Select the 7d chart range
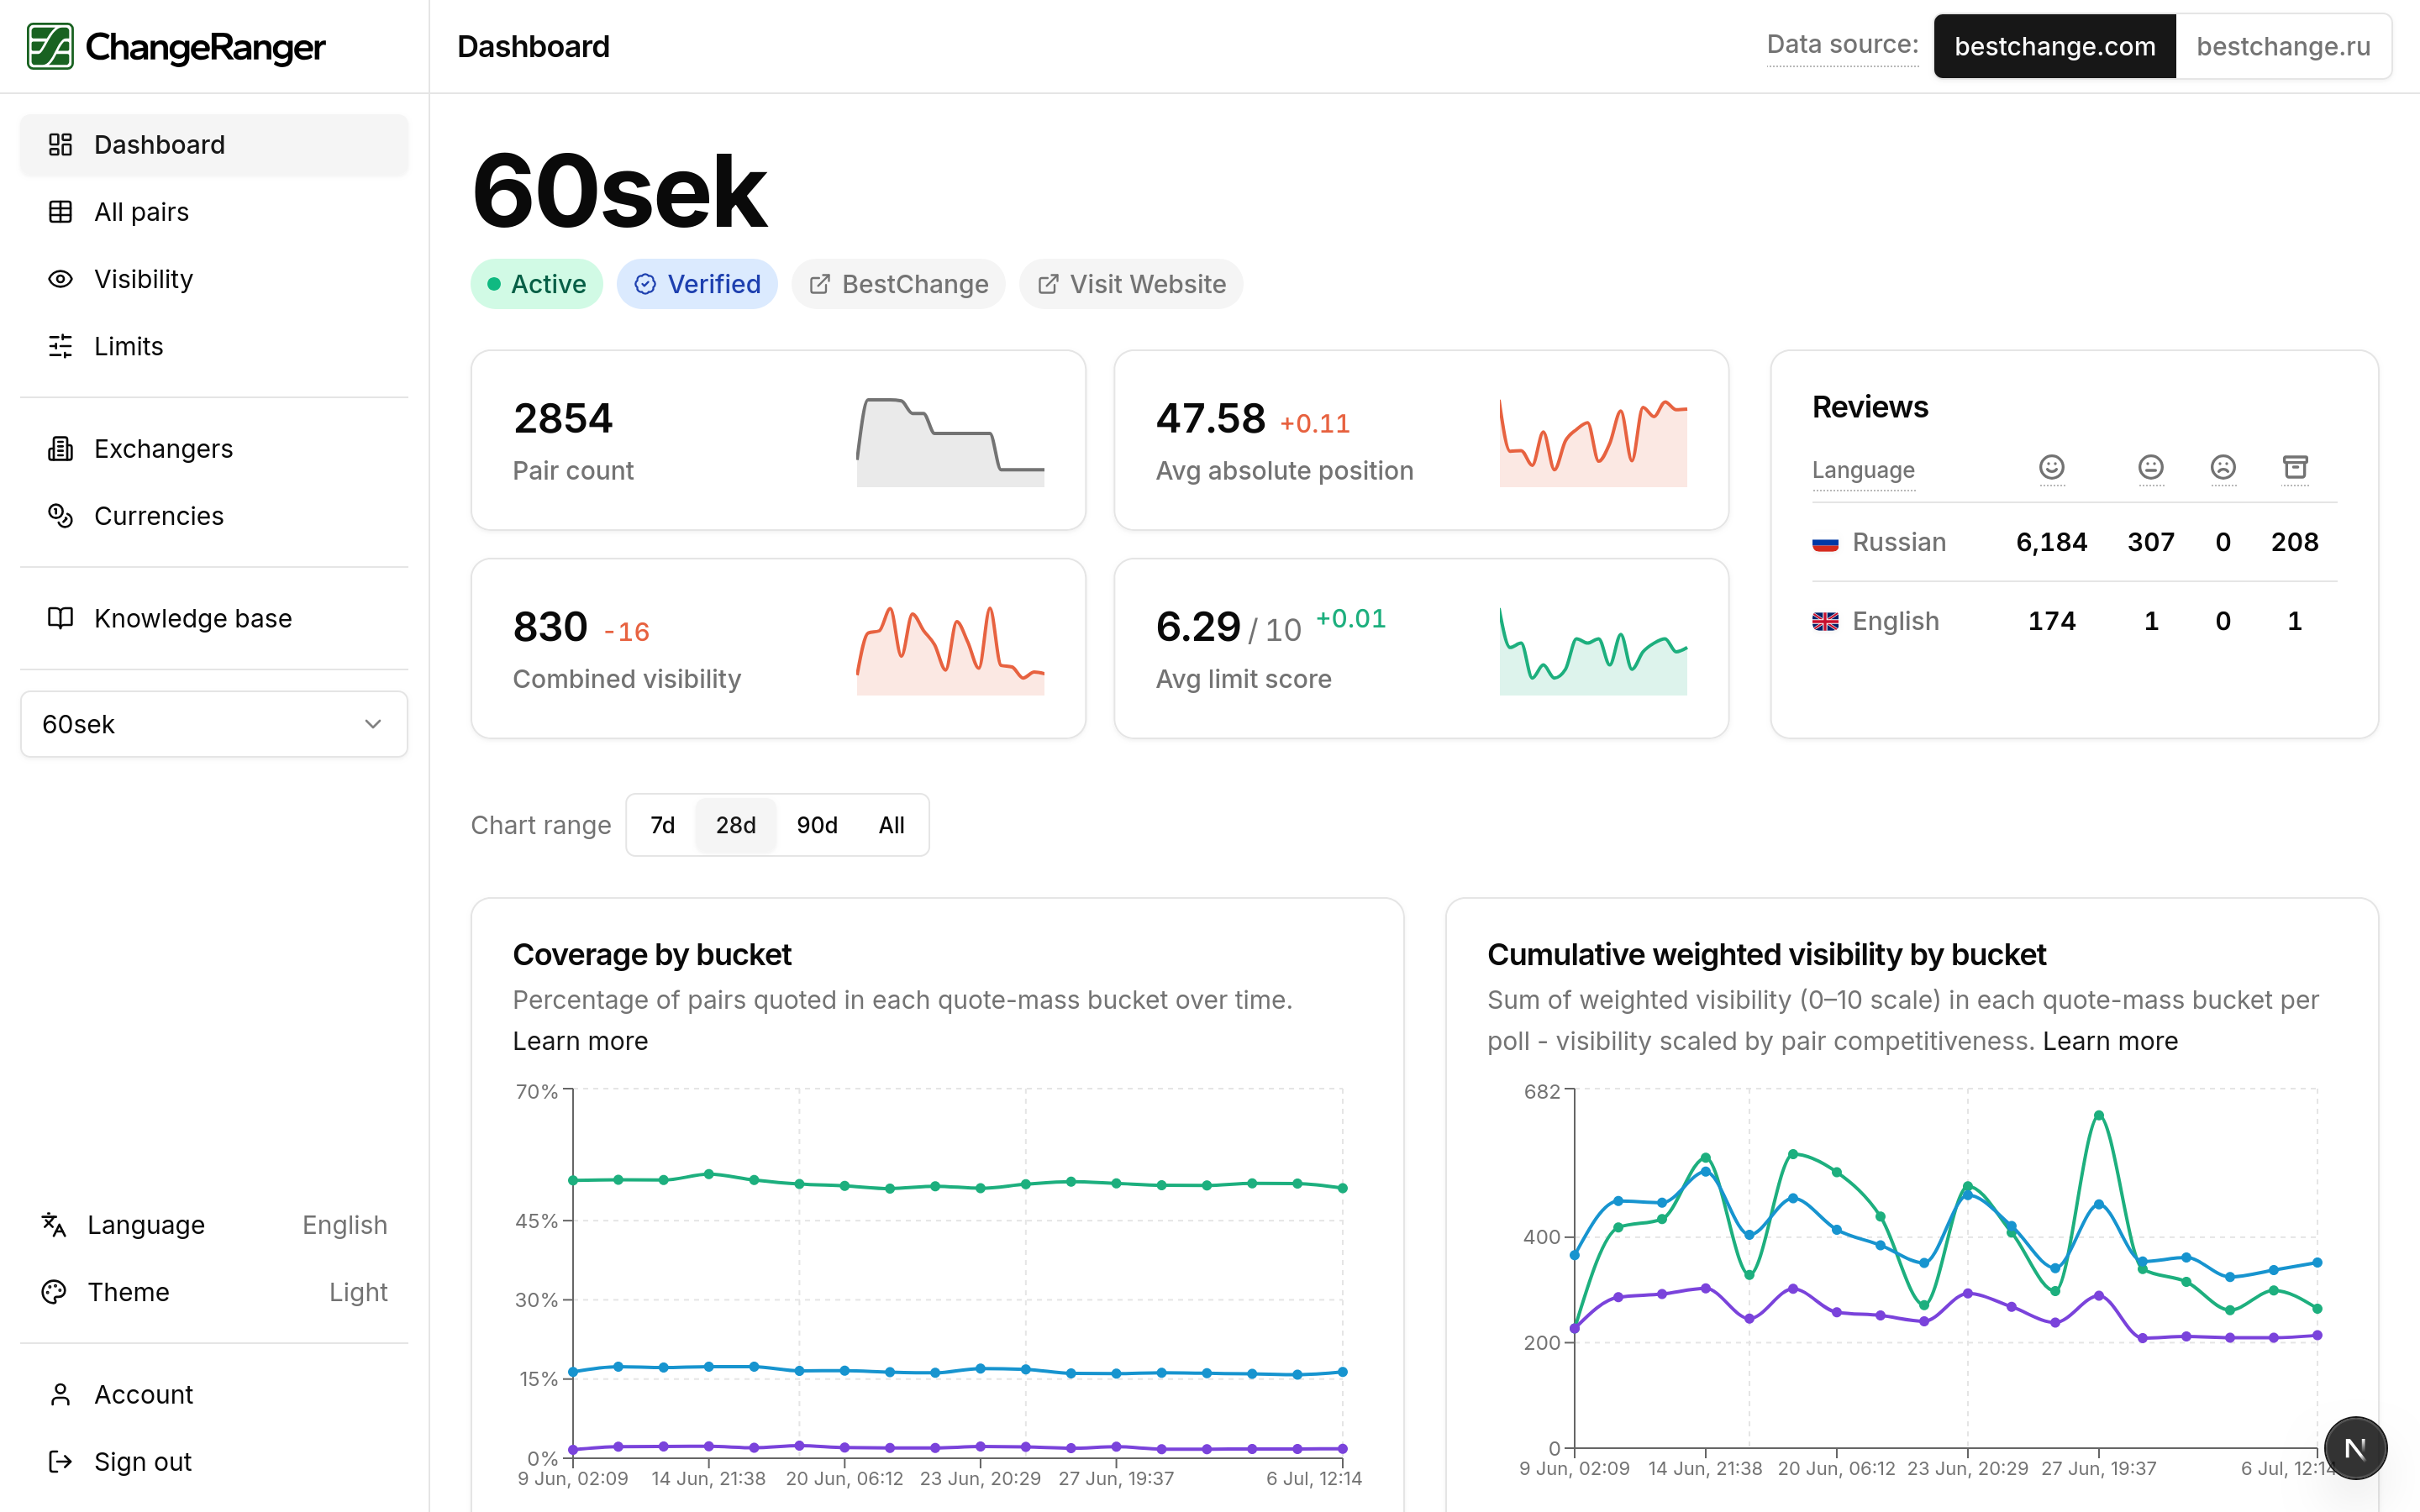The image size is (2420, 1512). tap(662, 825)
